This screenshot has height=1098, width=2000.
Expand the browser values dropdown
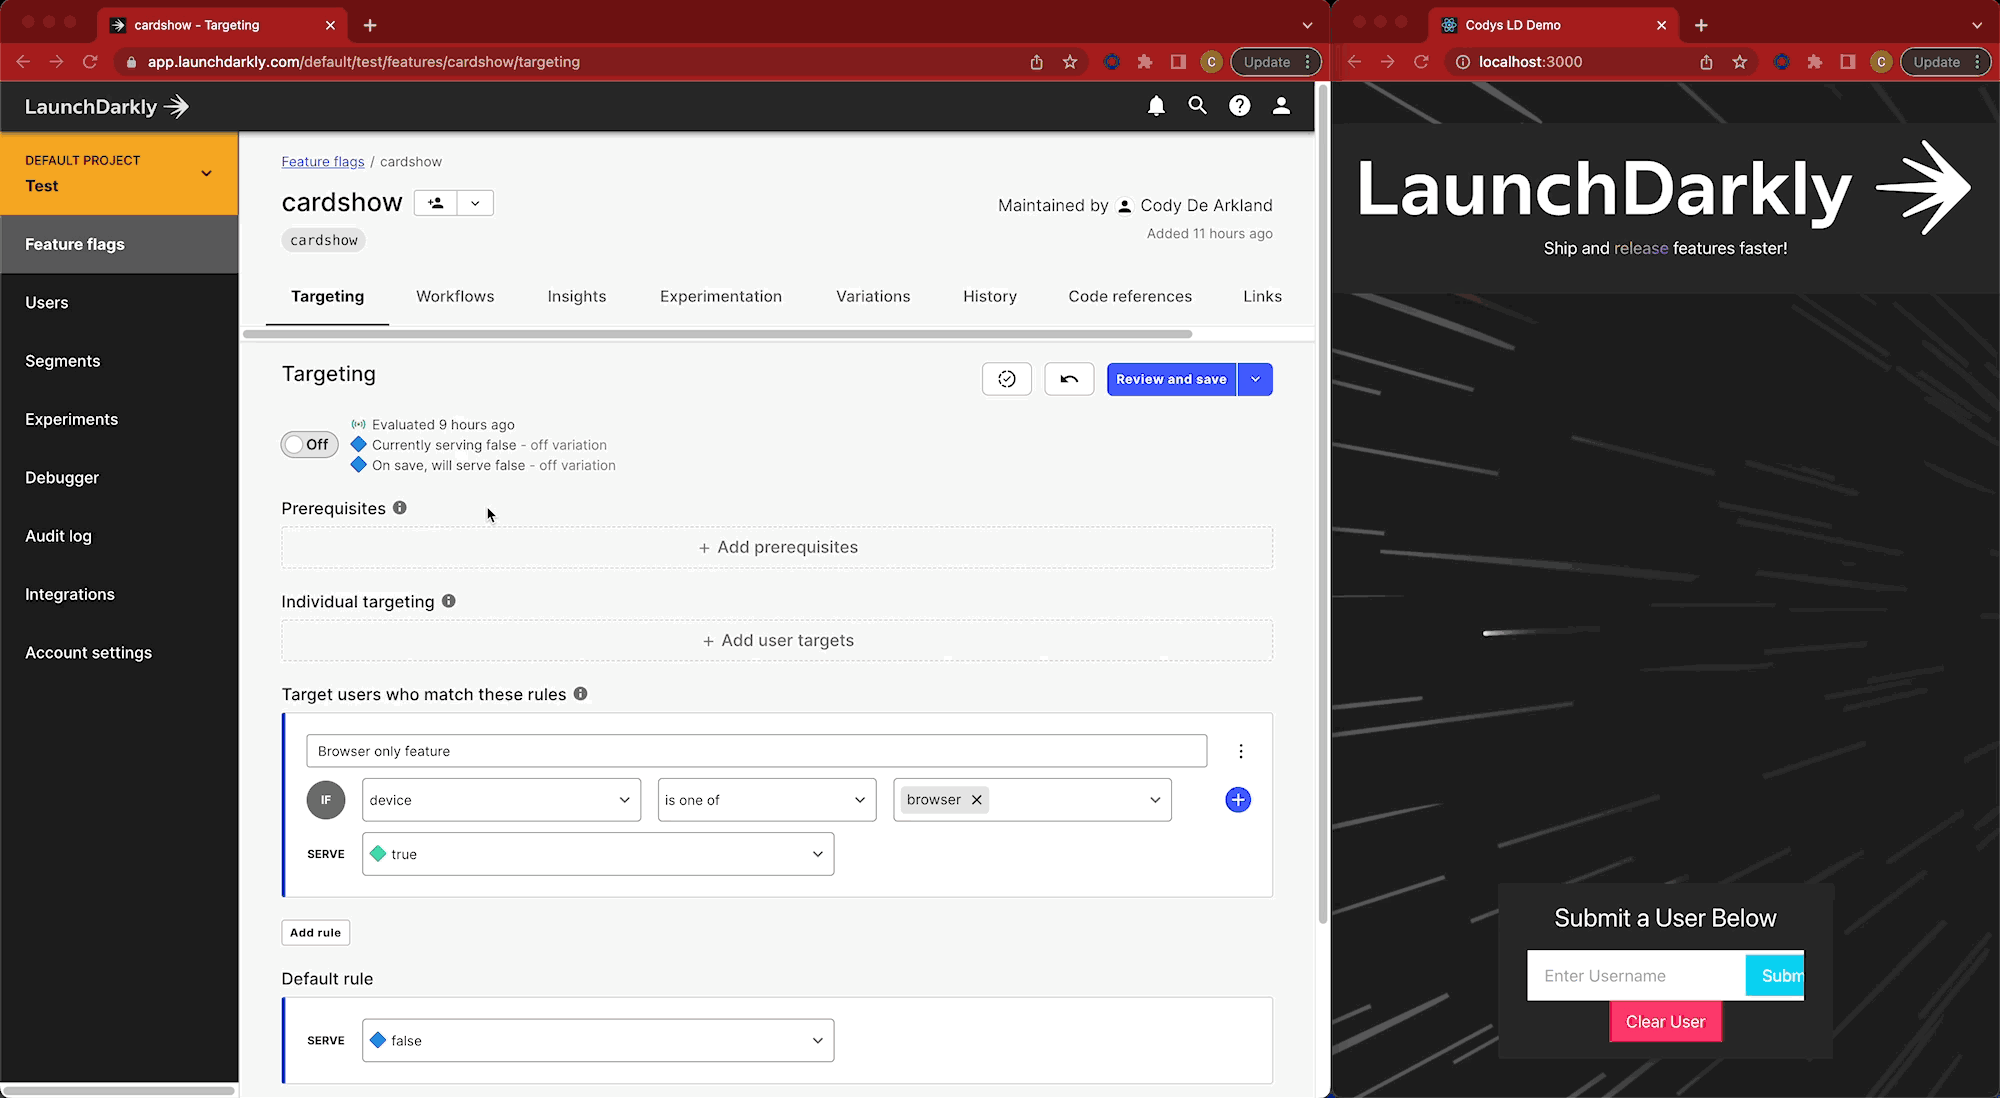point(1155,800)
